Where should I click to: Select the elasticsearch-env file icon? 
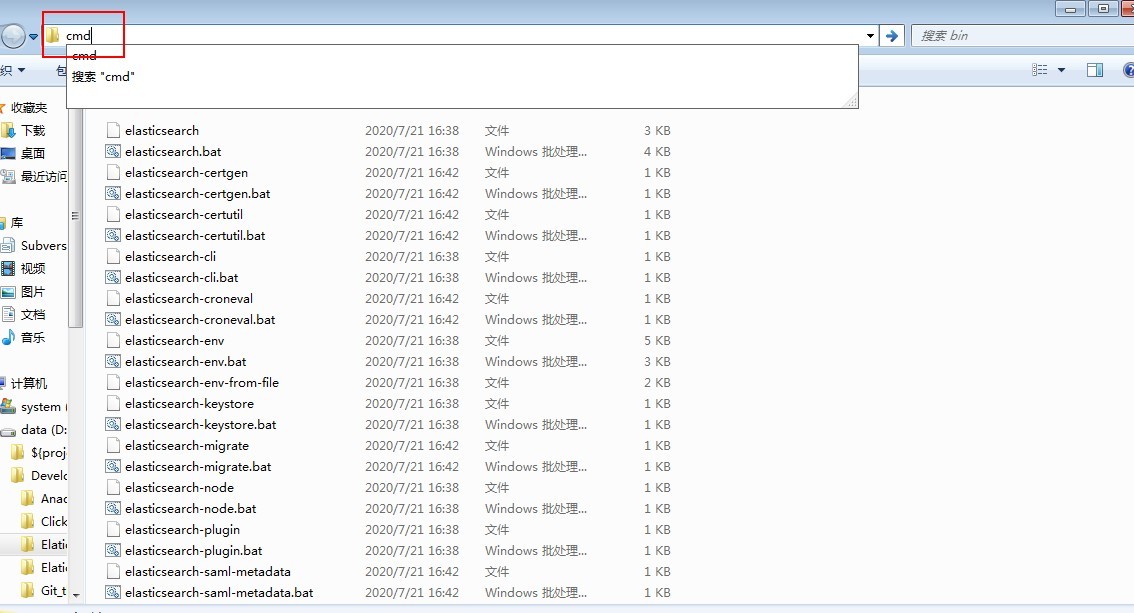coord(113,340)
